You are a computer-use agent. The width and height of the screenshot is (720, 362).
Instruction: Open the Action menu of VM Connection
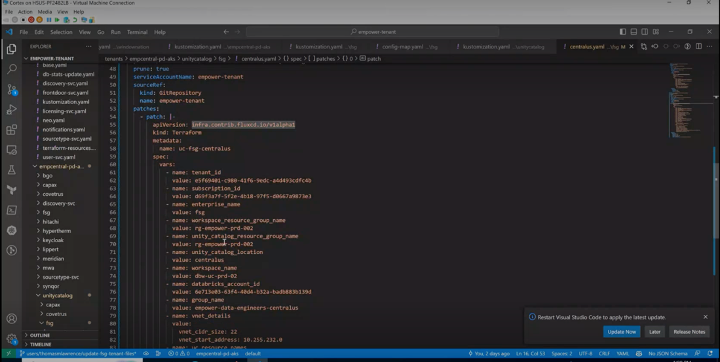[25, 11]
